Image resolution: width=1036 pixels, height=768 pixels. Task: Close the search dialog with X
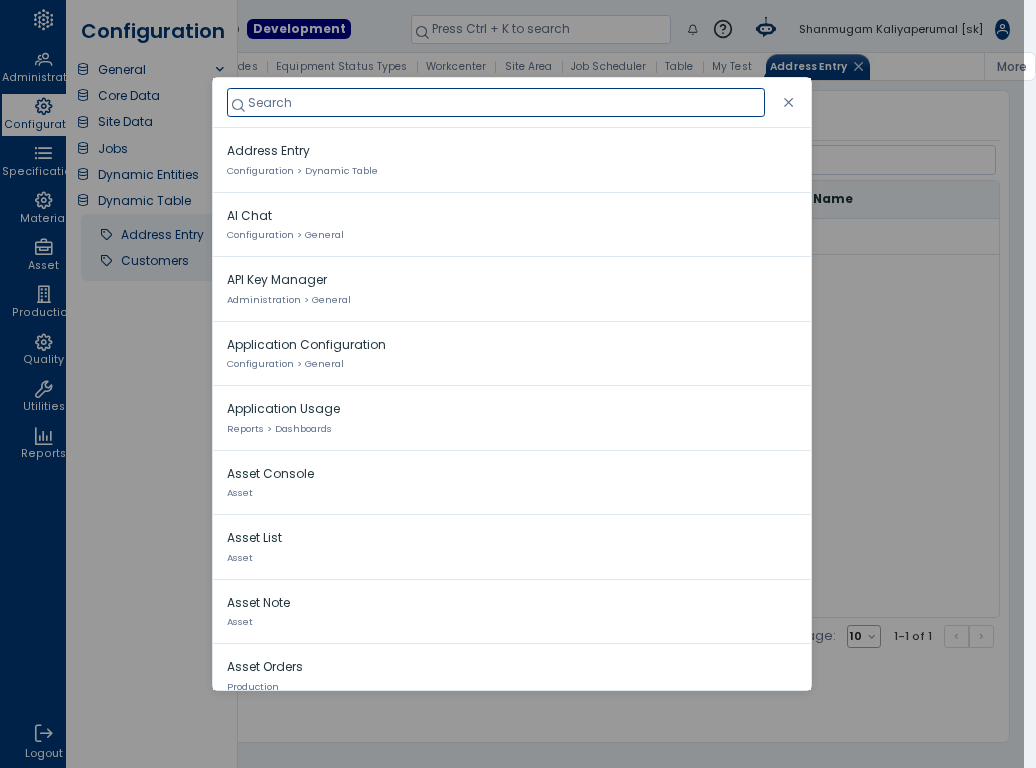pyautogui.click(x=788, y=102)
